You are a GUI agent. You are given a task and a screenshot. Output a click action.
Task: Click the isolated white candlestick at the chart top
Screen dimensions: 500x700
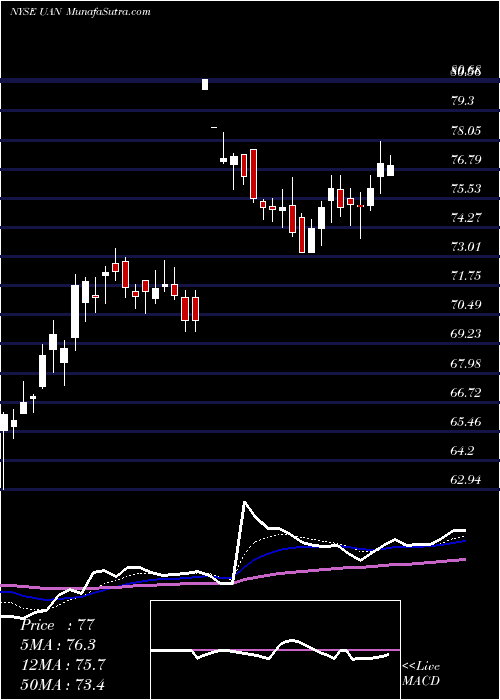205,84
